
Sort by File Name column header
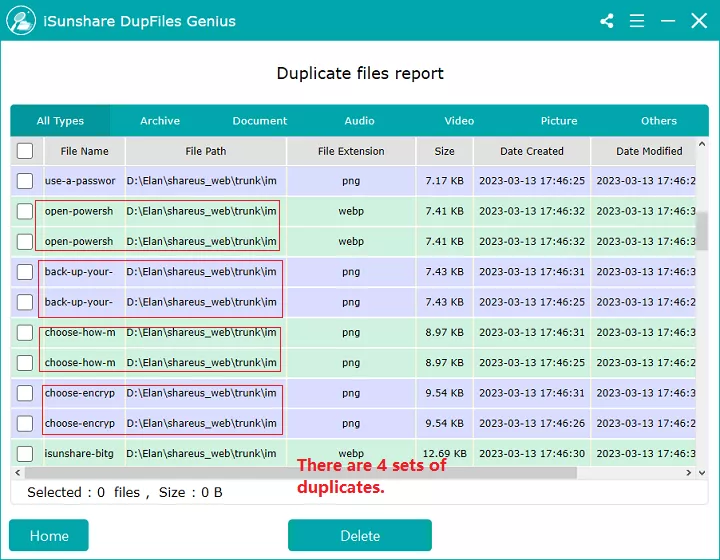(84, 151)
